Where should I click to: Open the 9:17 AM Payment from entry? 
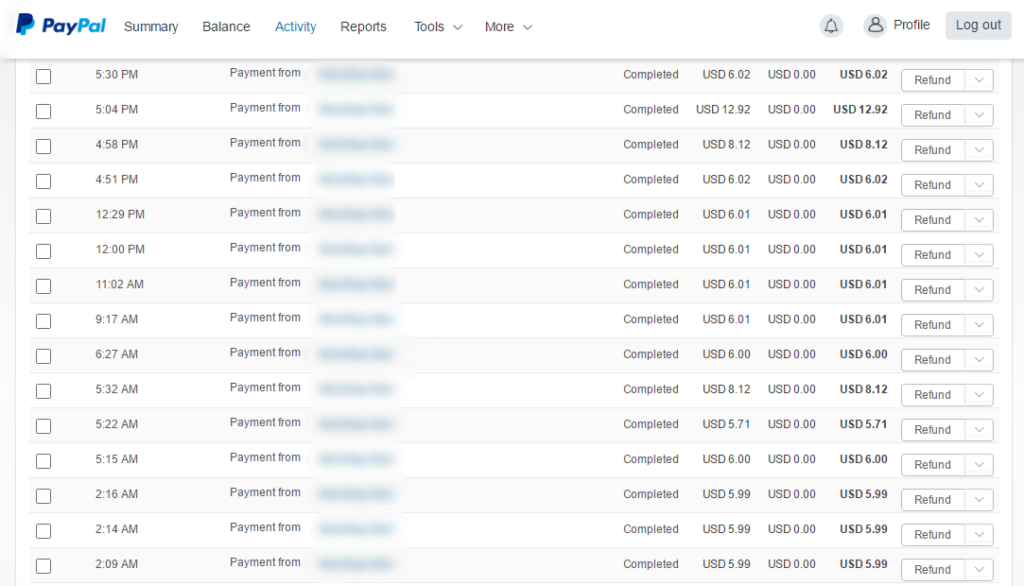click(265, 318)
